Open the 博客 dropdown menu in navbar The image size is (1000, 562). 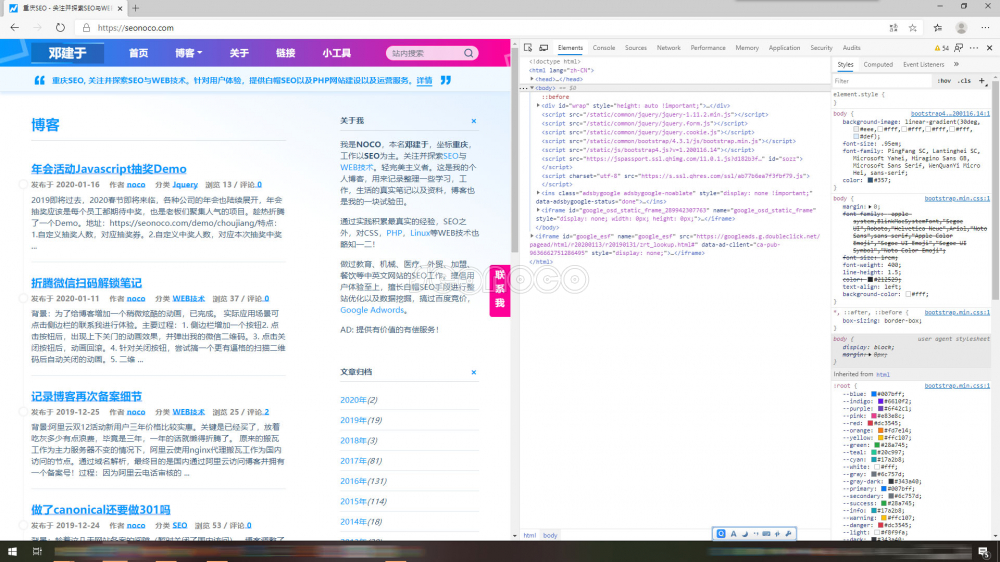pyautogui.click(x=188, y=53)
